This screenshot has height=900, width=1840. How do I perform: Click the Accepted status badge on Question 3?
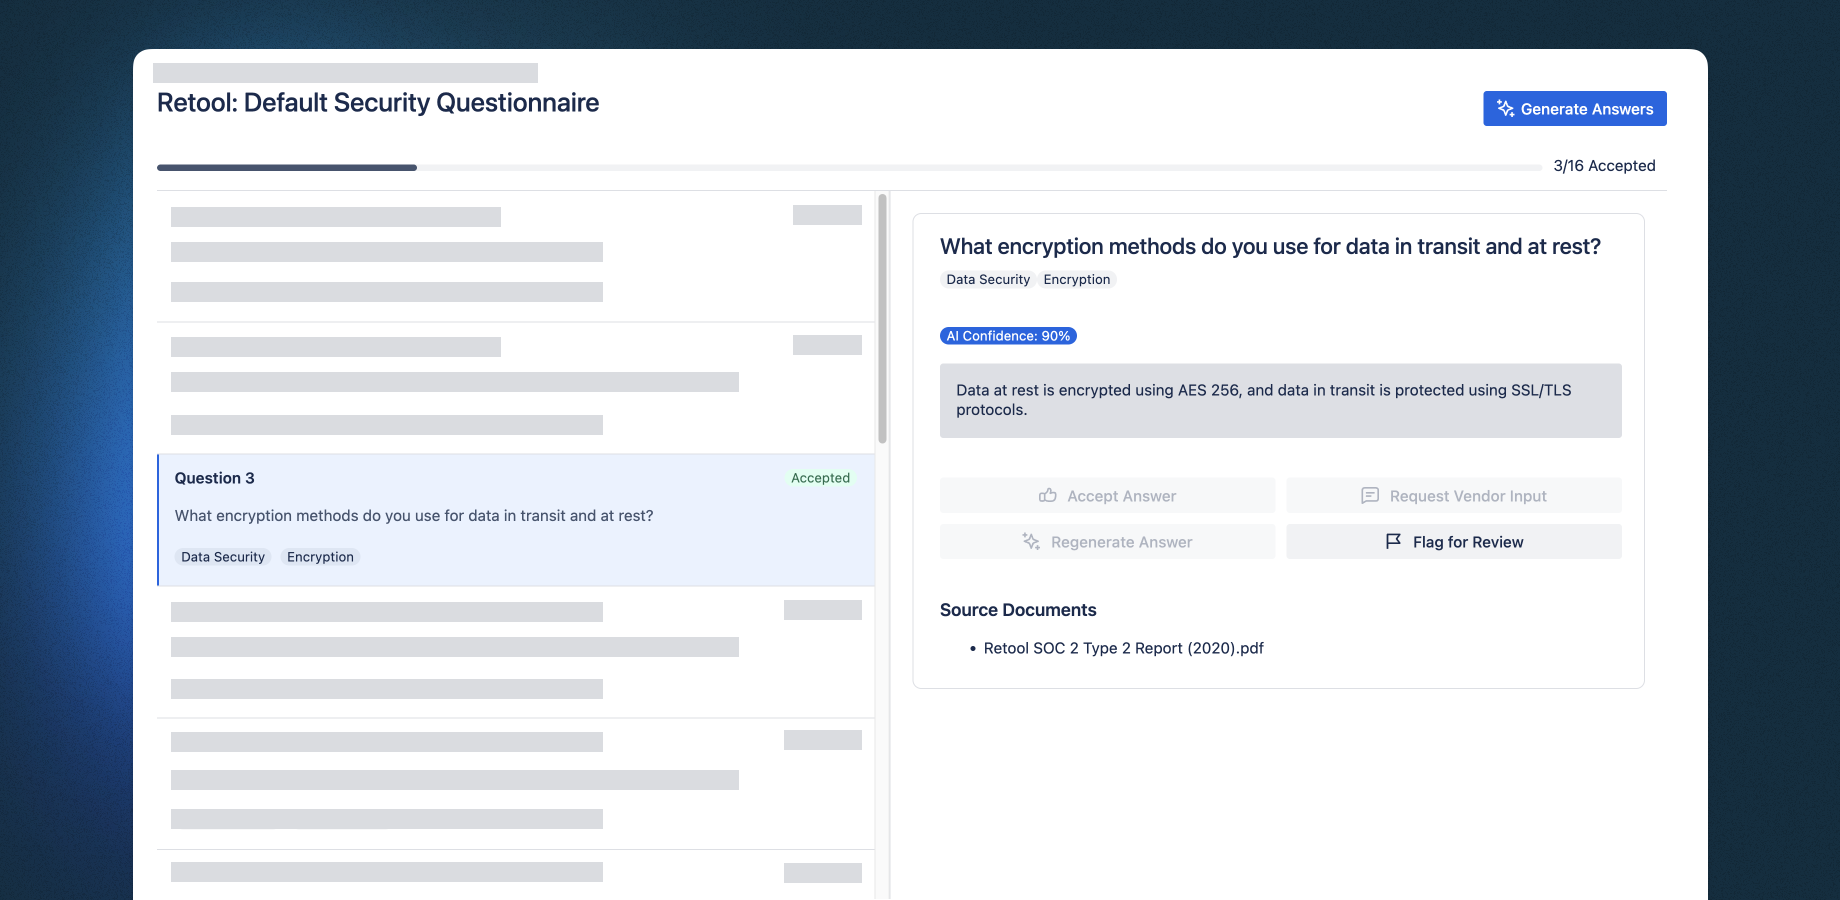(x=820, y=478)
